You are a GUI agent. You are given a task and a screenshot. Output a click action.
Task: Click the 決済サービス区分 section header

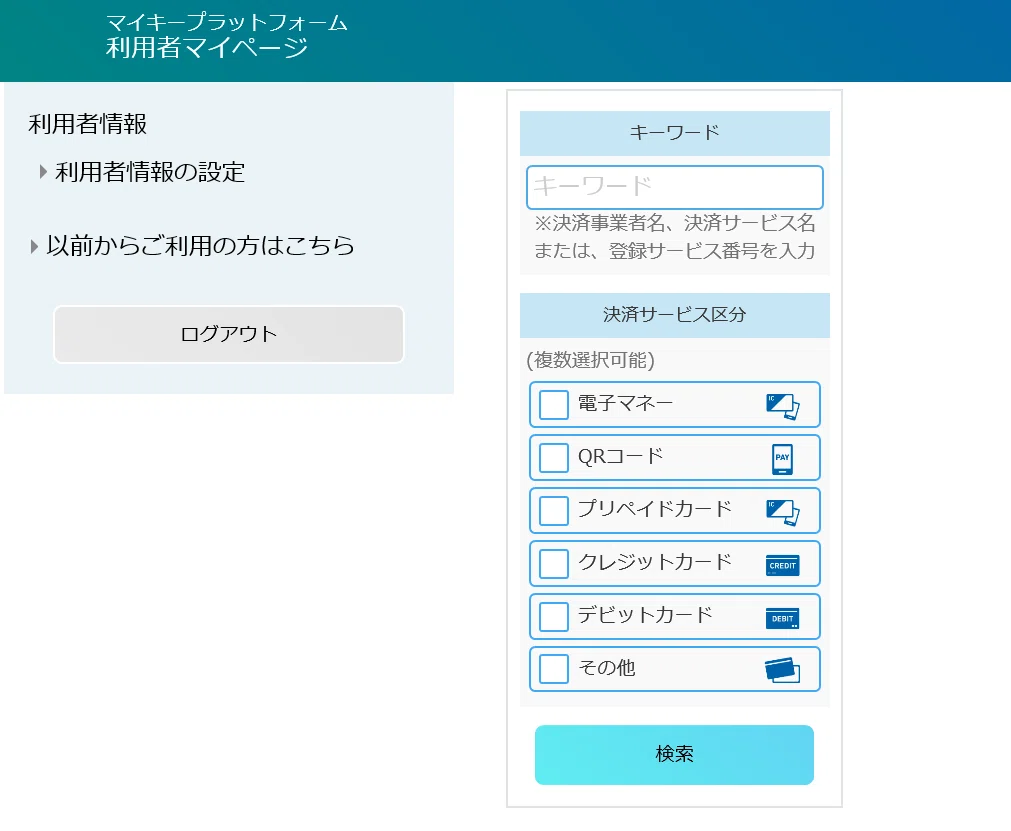tap(674, 315)
